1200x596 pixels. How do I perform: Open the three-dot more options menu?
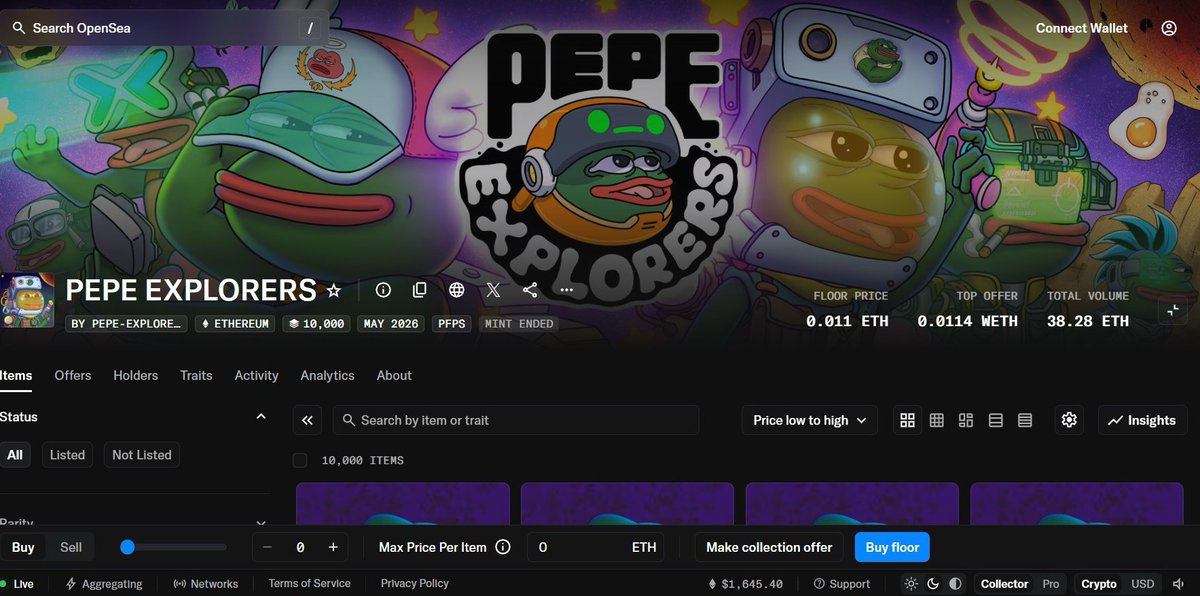(567, 290)
